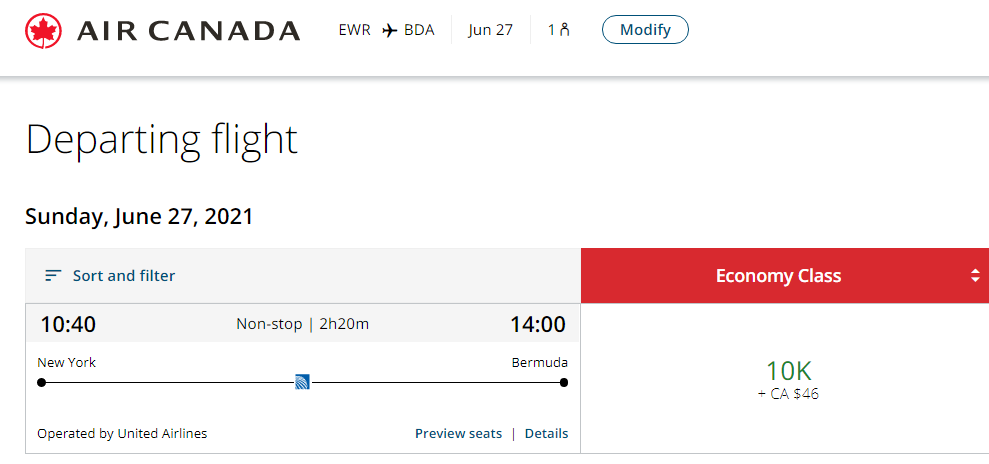Click the BDA destination code

click(x=419, y=30)
